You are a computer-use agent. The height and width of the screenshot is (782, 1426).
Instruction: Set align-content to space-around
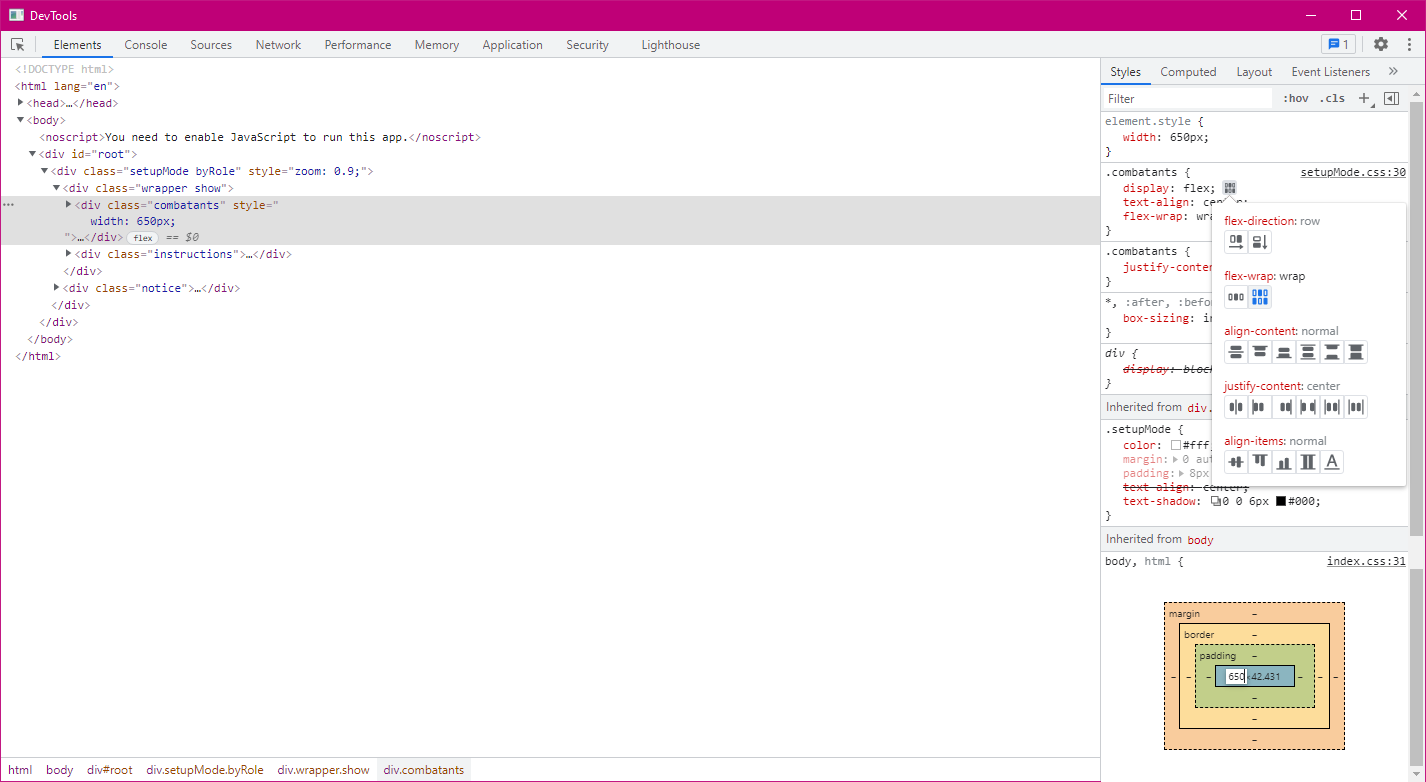click(x=1308, y=352)
